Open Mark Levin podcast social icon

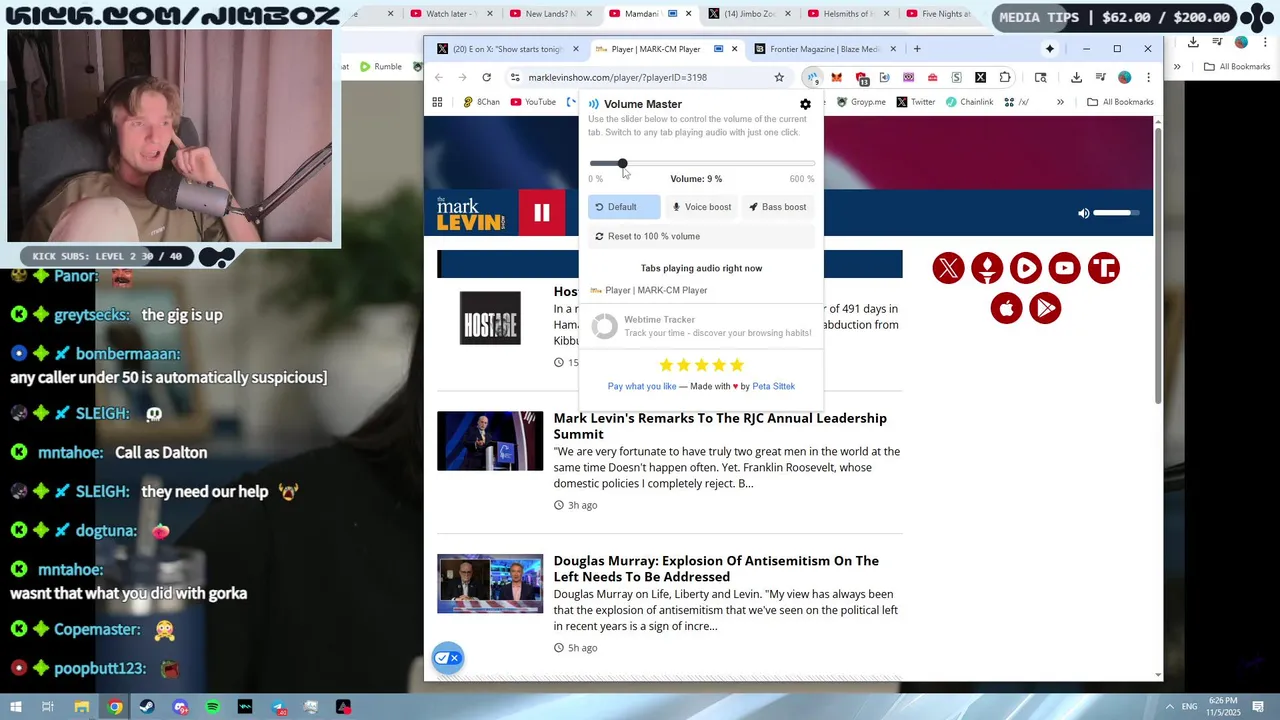pos(987,268)
